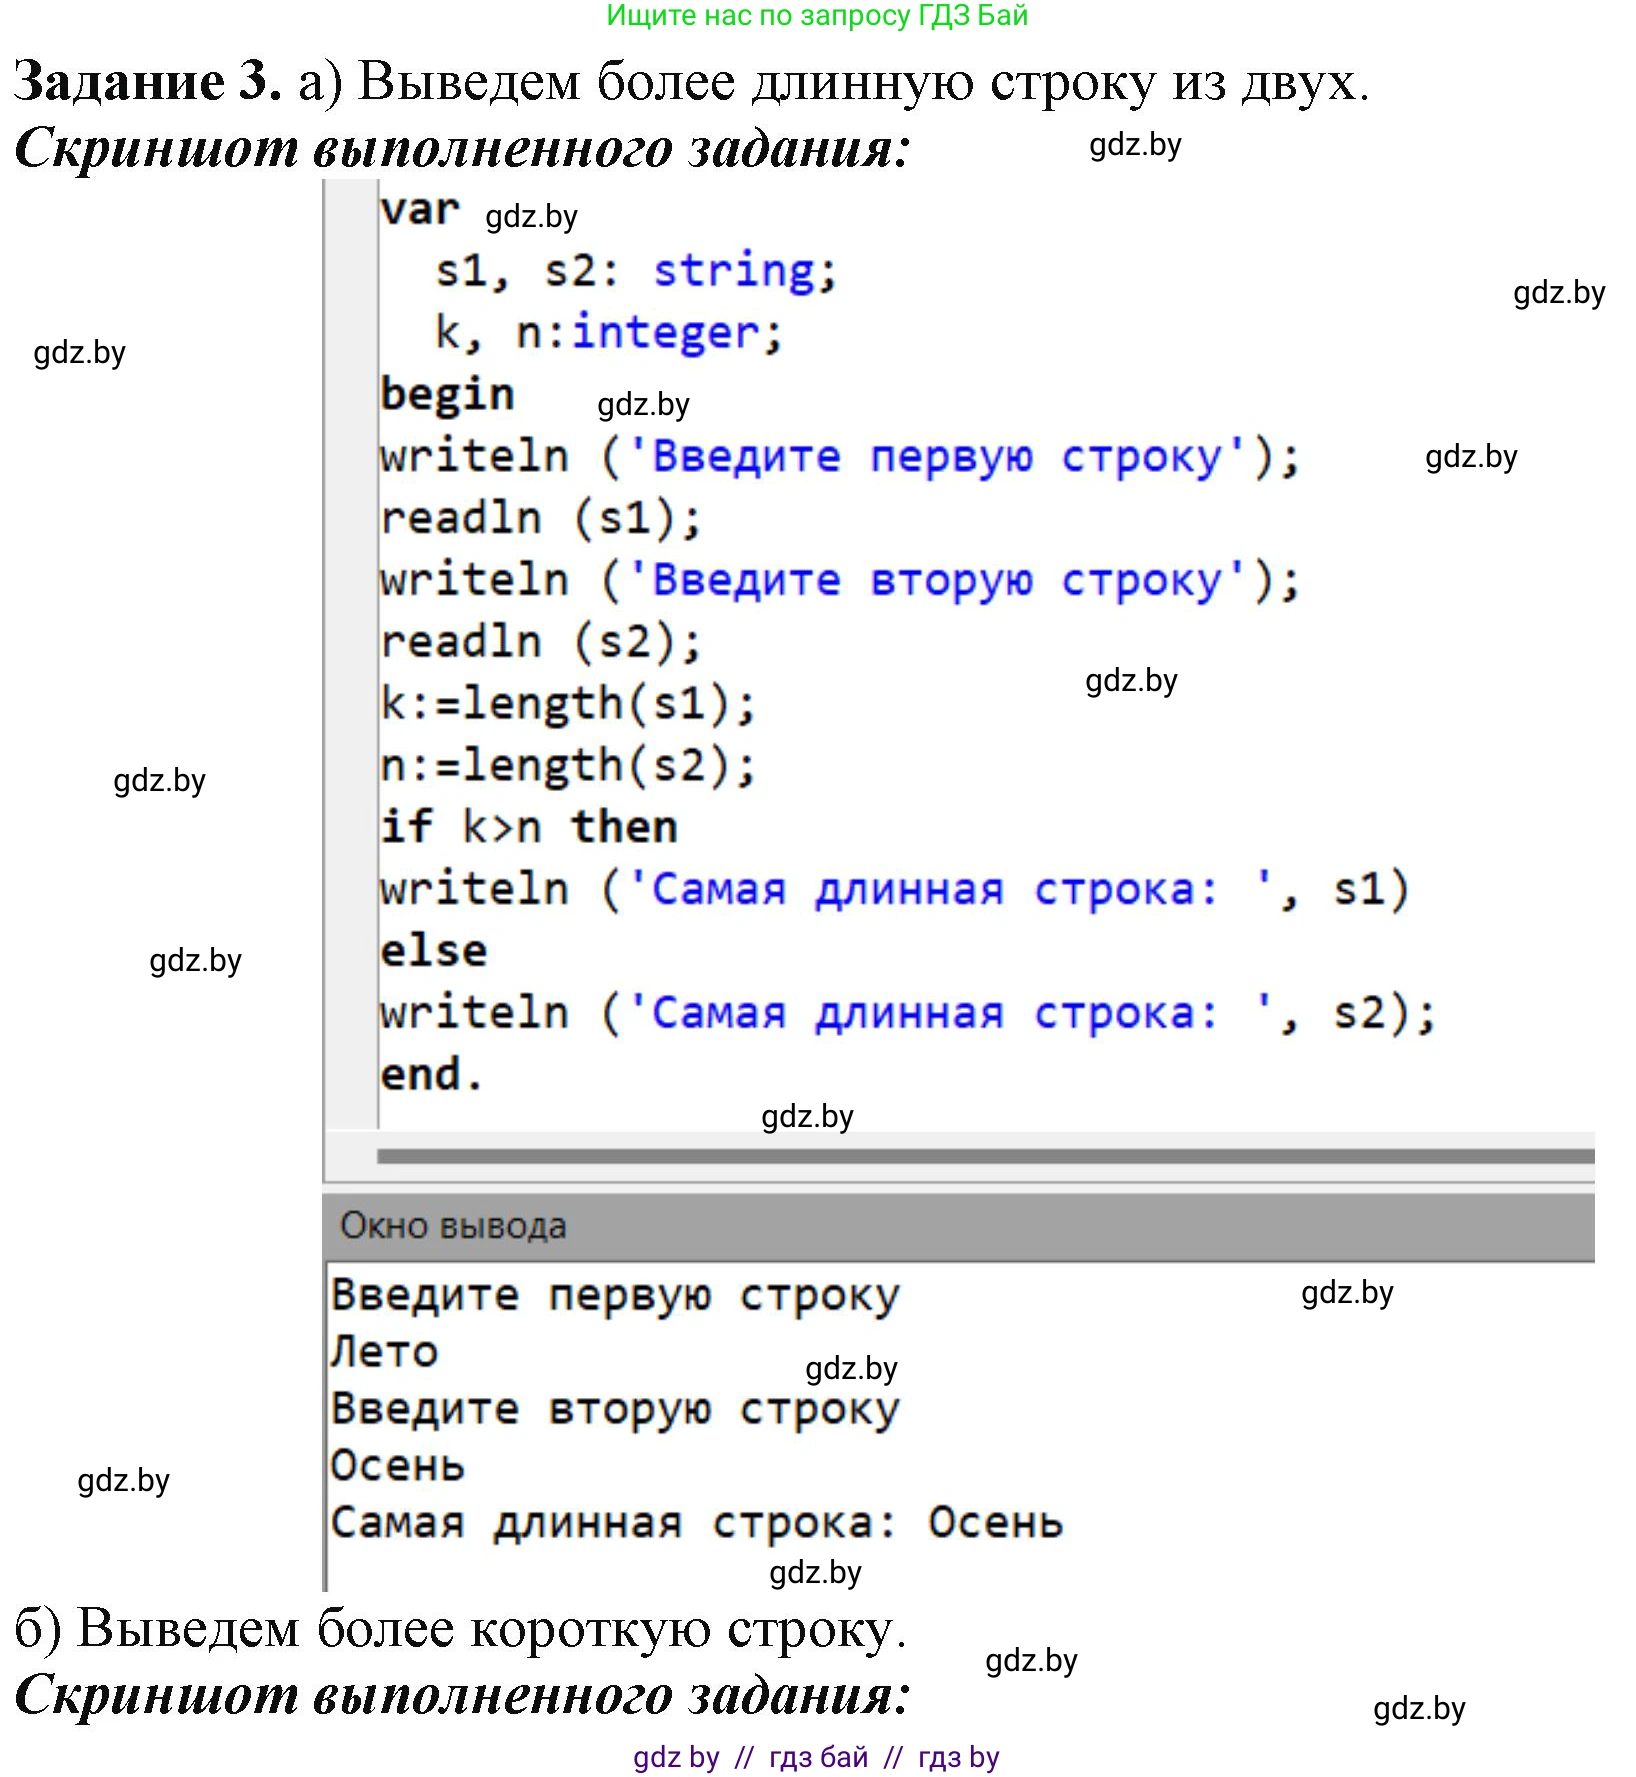This screenshot has width=1636, height=1777.
Task: Click output 'Введите вторую строку' line
Action: (x=615, y=1410)
